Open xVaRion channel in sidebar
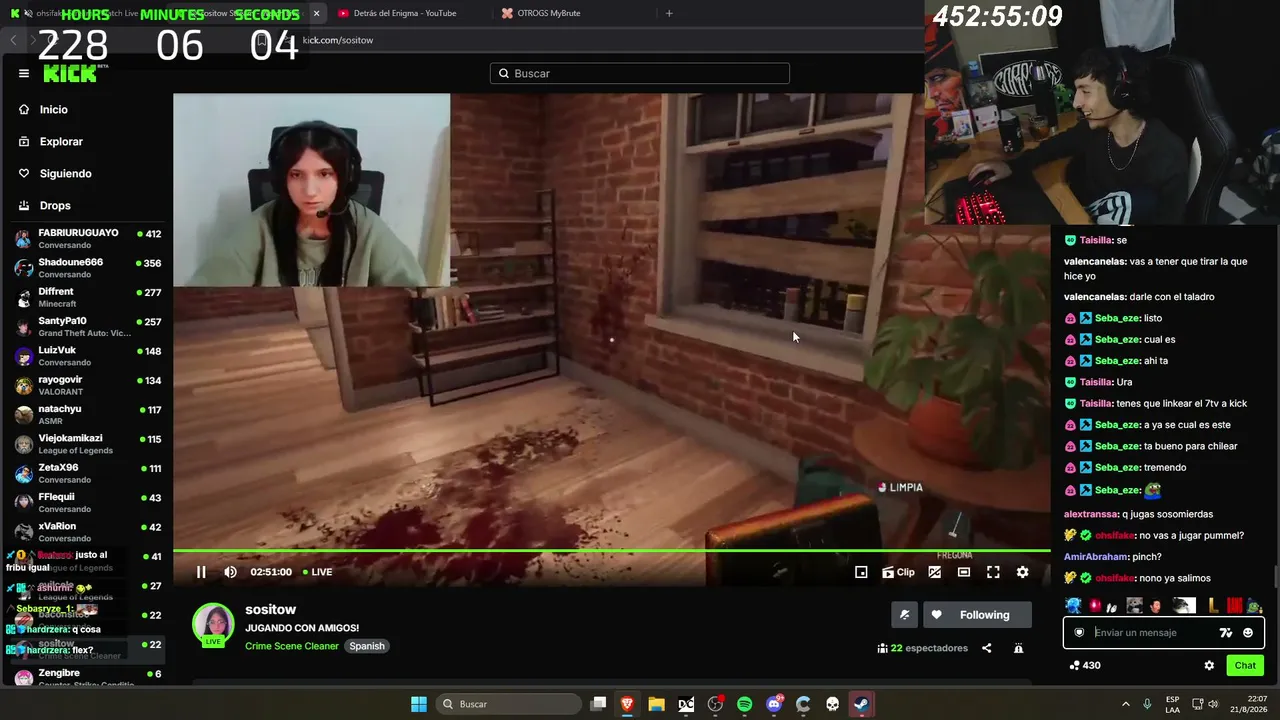Image resolution: width=1280 pixels, height=720 pixels. click(x=87, y=532)
